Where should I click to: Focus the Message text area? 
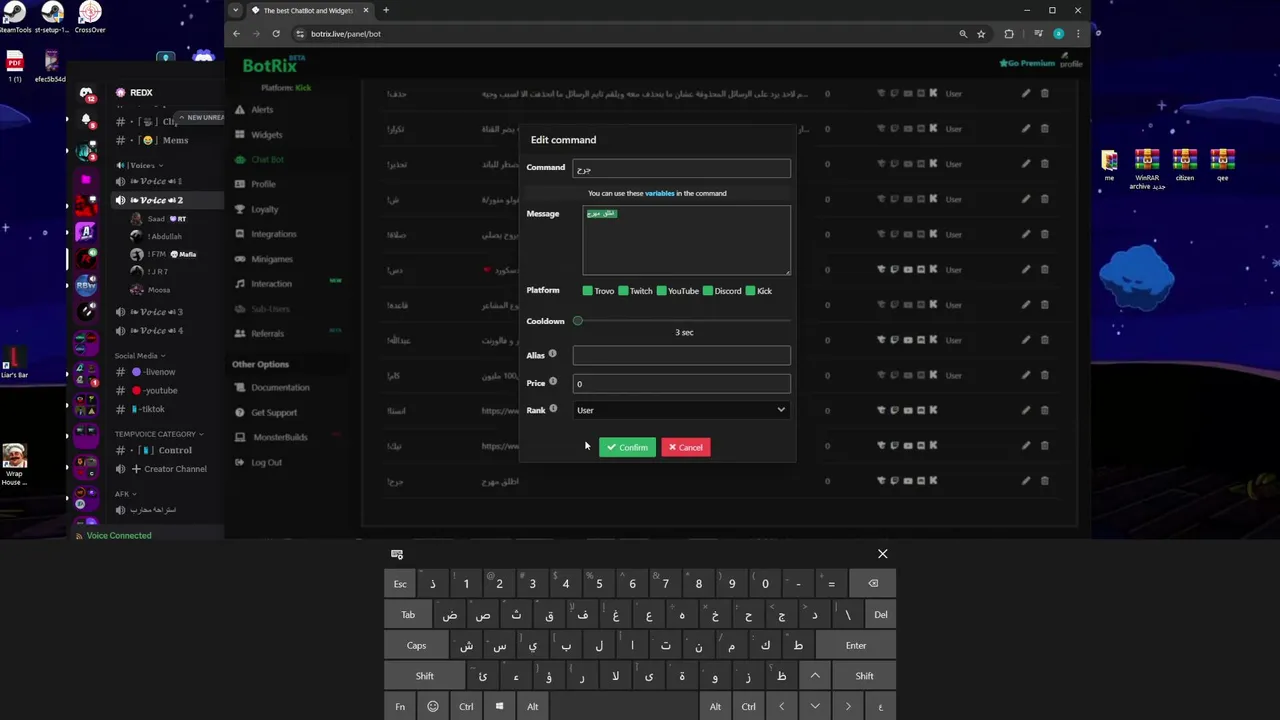[686, 240]
